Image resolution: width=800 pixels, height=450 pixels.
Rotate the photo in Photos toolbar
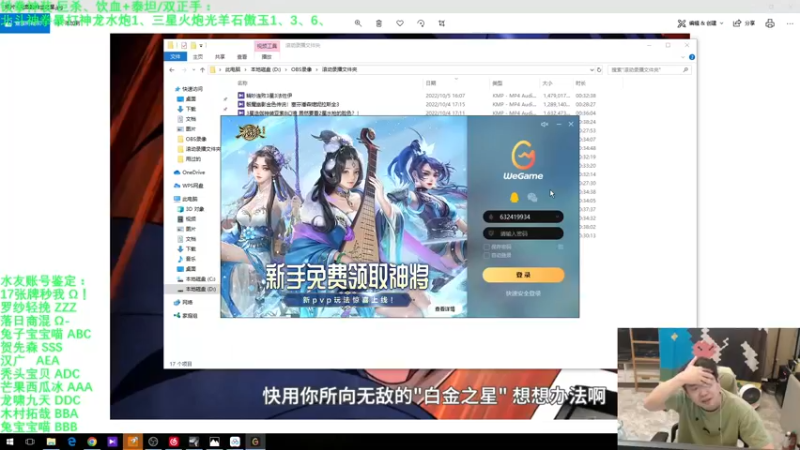421,23
